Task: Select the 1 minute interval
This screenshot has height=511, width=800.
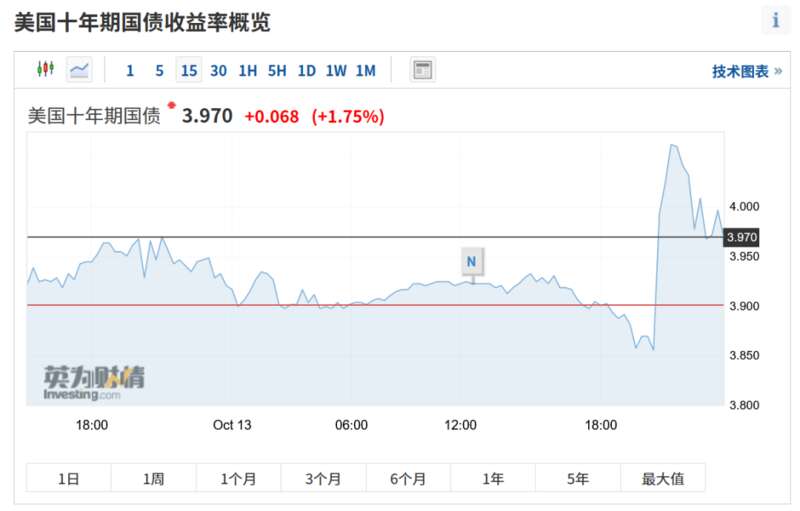Action: coord(130,70)
